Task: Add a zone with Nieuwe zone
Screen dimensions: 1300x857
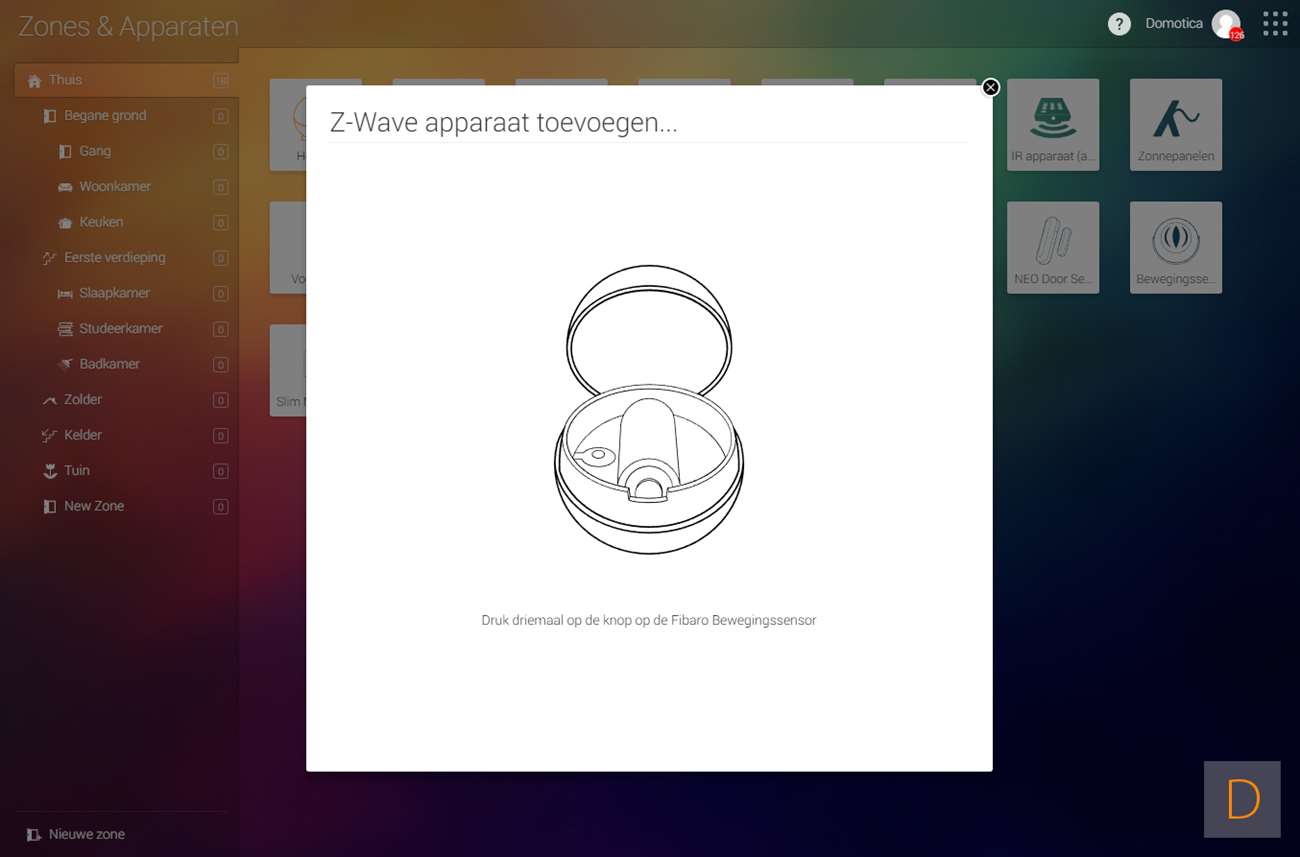Action: click(76, 834)
